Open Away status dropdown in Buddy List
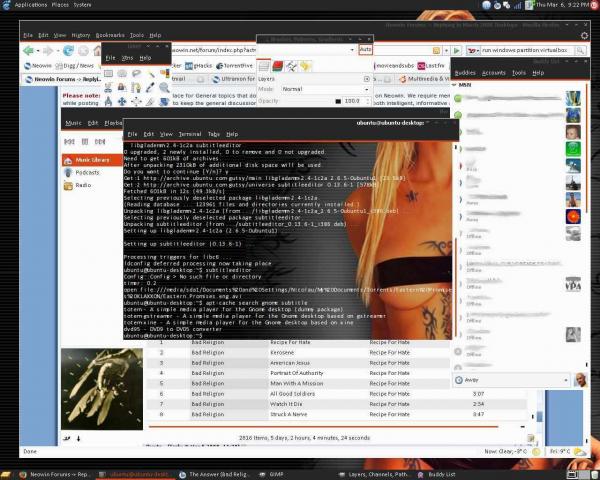The height and width of the screenshot is (480, 600). point(511,380)
